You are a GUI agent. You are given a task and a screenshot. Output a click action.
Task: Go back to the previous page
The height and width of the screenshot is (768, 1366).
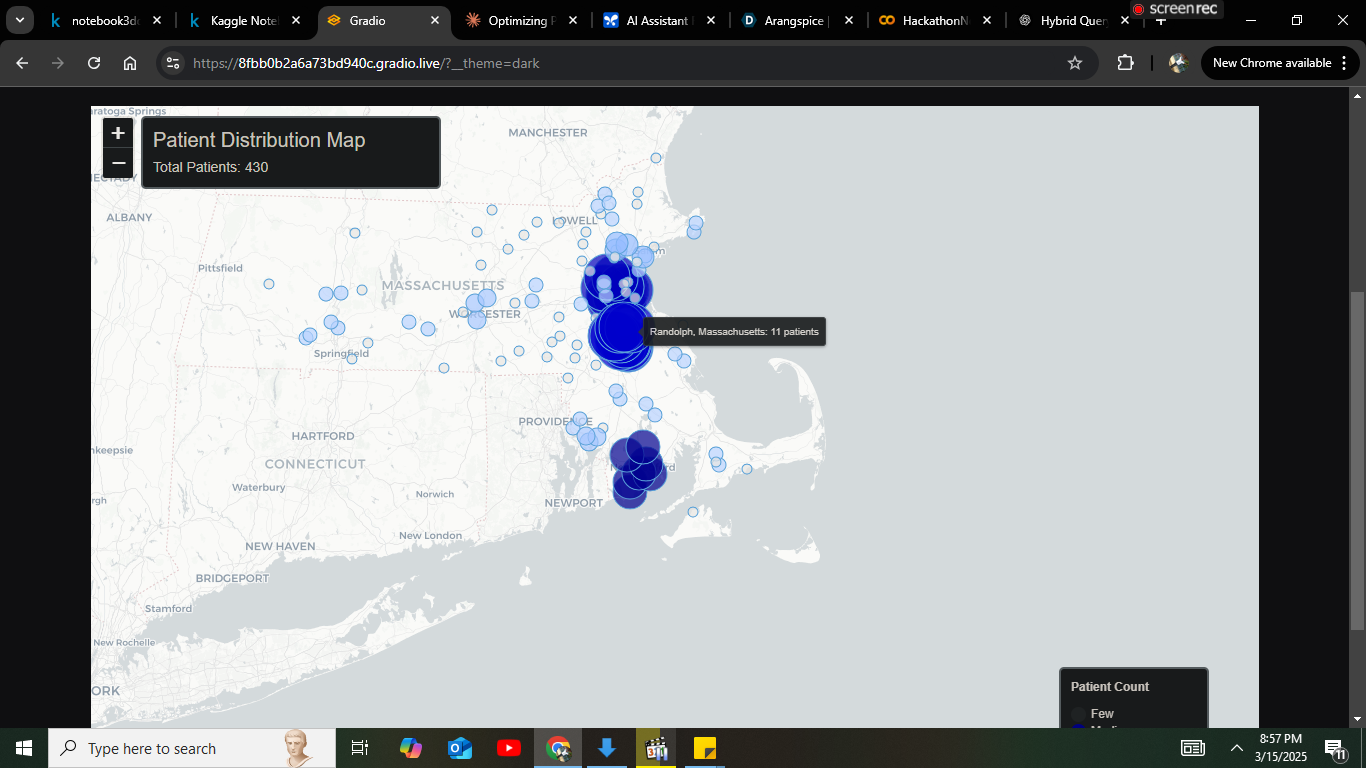[22, 63]
